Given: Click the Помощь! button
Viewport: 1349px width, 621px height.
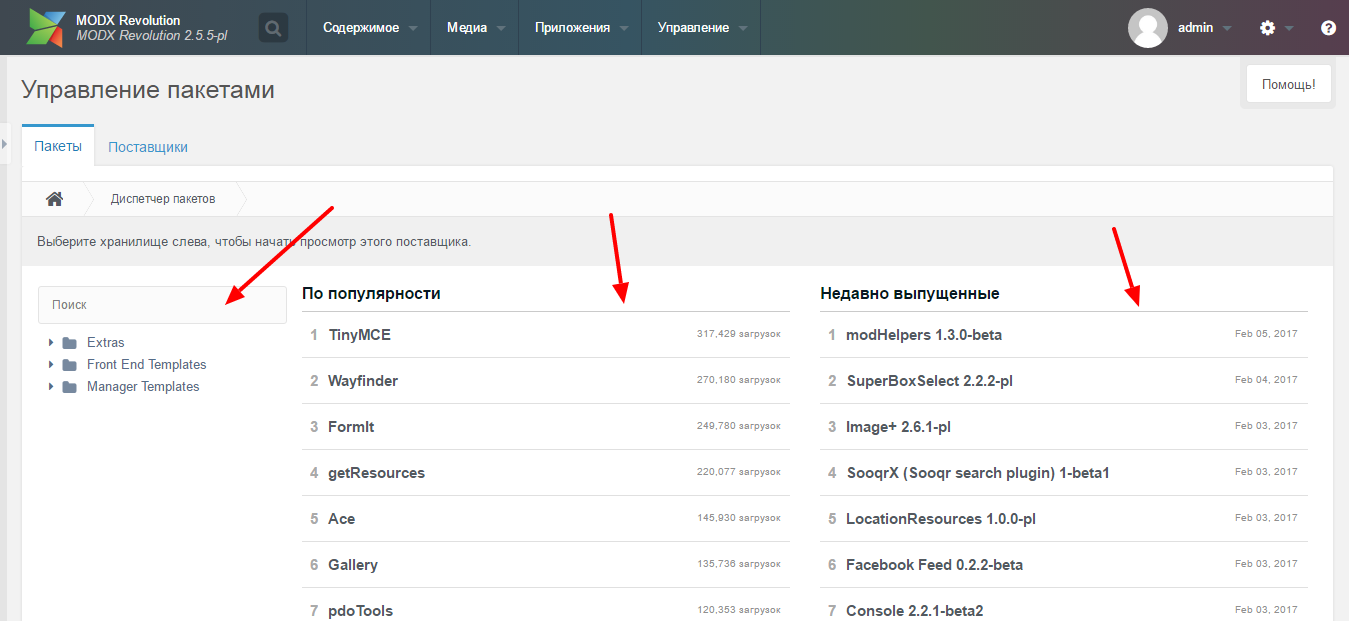Looking at the screenshot, I should pos(1288,85).
